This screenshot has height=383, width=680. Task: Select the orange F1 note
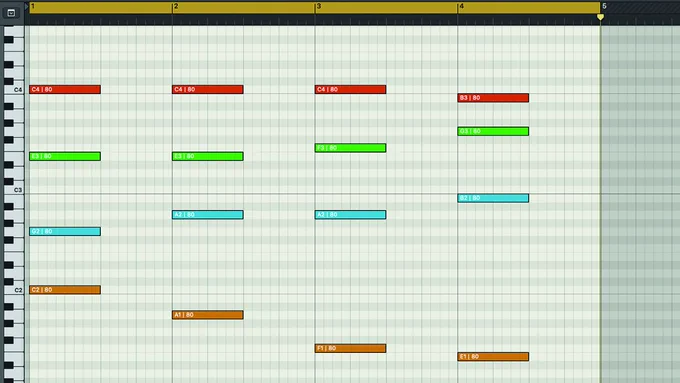[350, 348]
